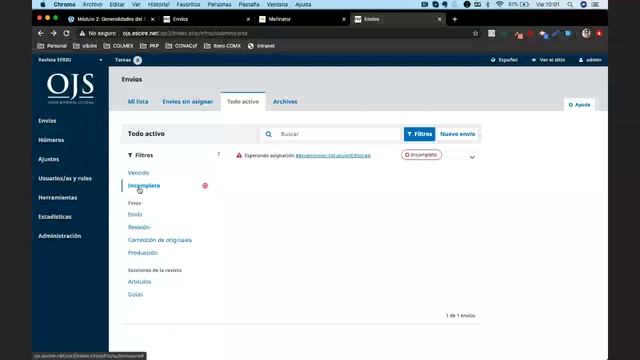Screen dimensions: 640x360
Task: Open the PKP bookmarks folder
Action: tap(149, 46)
